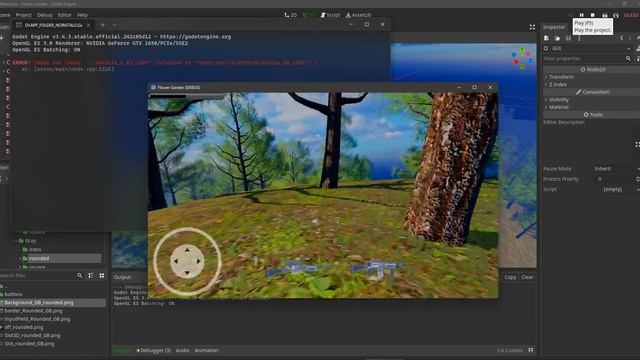
Task: Collapse the Gray folder
Action: 16,241
